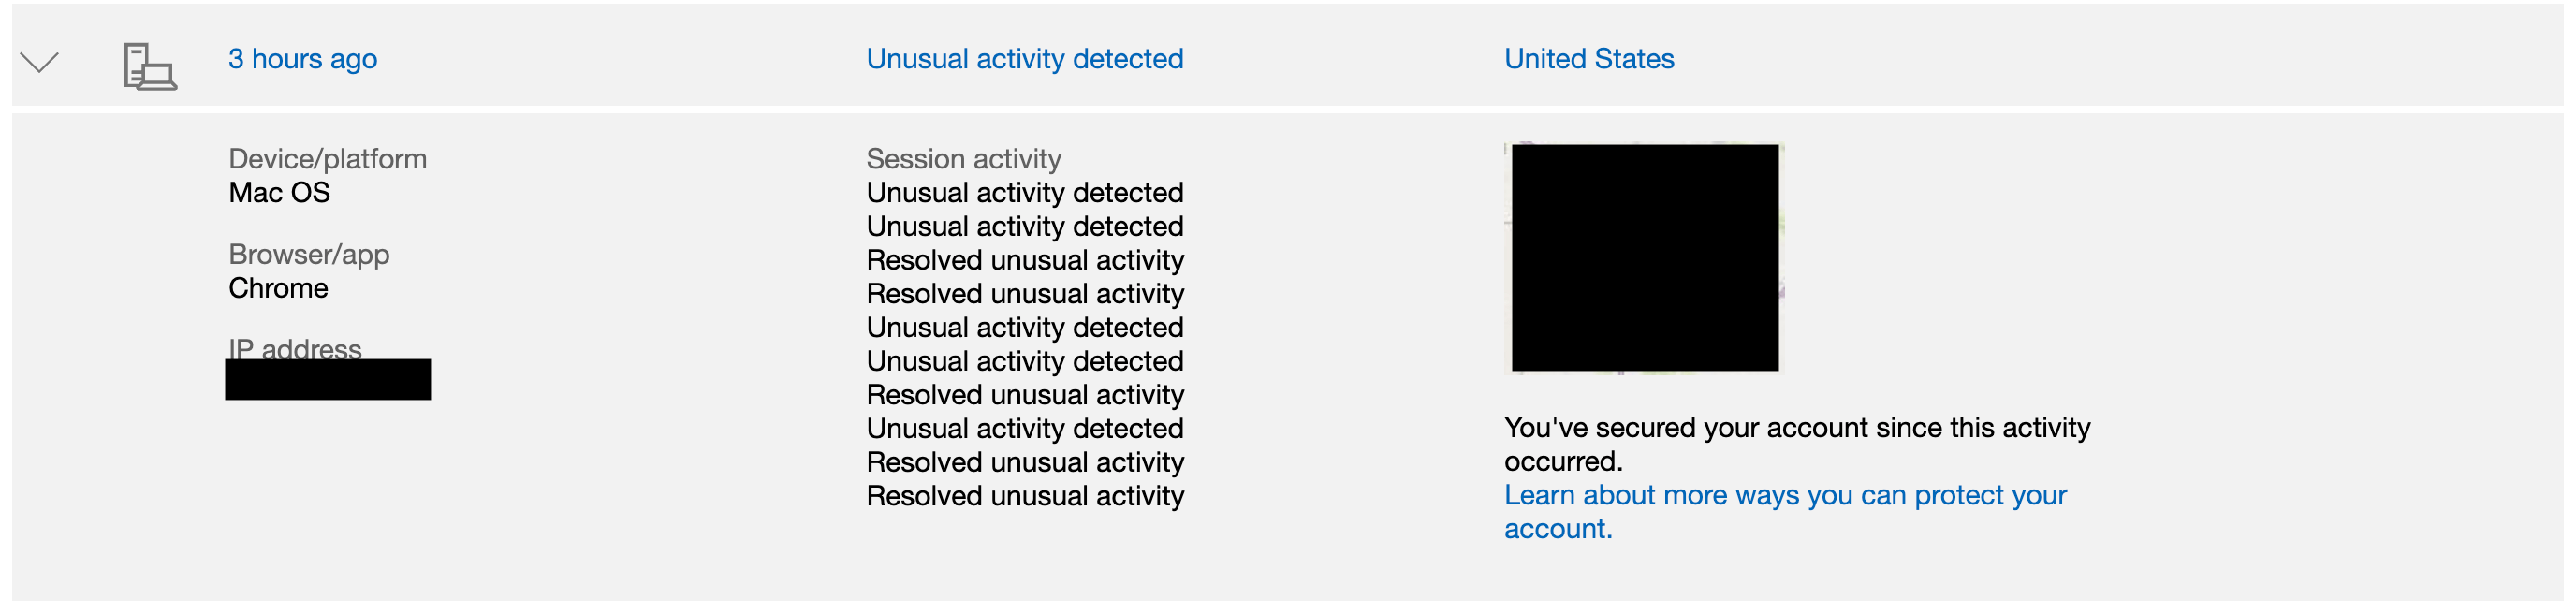The height and width of the screenshot is (614, 2576).
Task: Click the blacked-out map thumbnail
Action: (1645, 258)
